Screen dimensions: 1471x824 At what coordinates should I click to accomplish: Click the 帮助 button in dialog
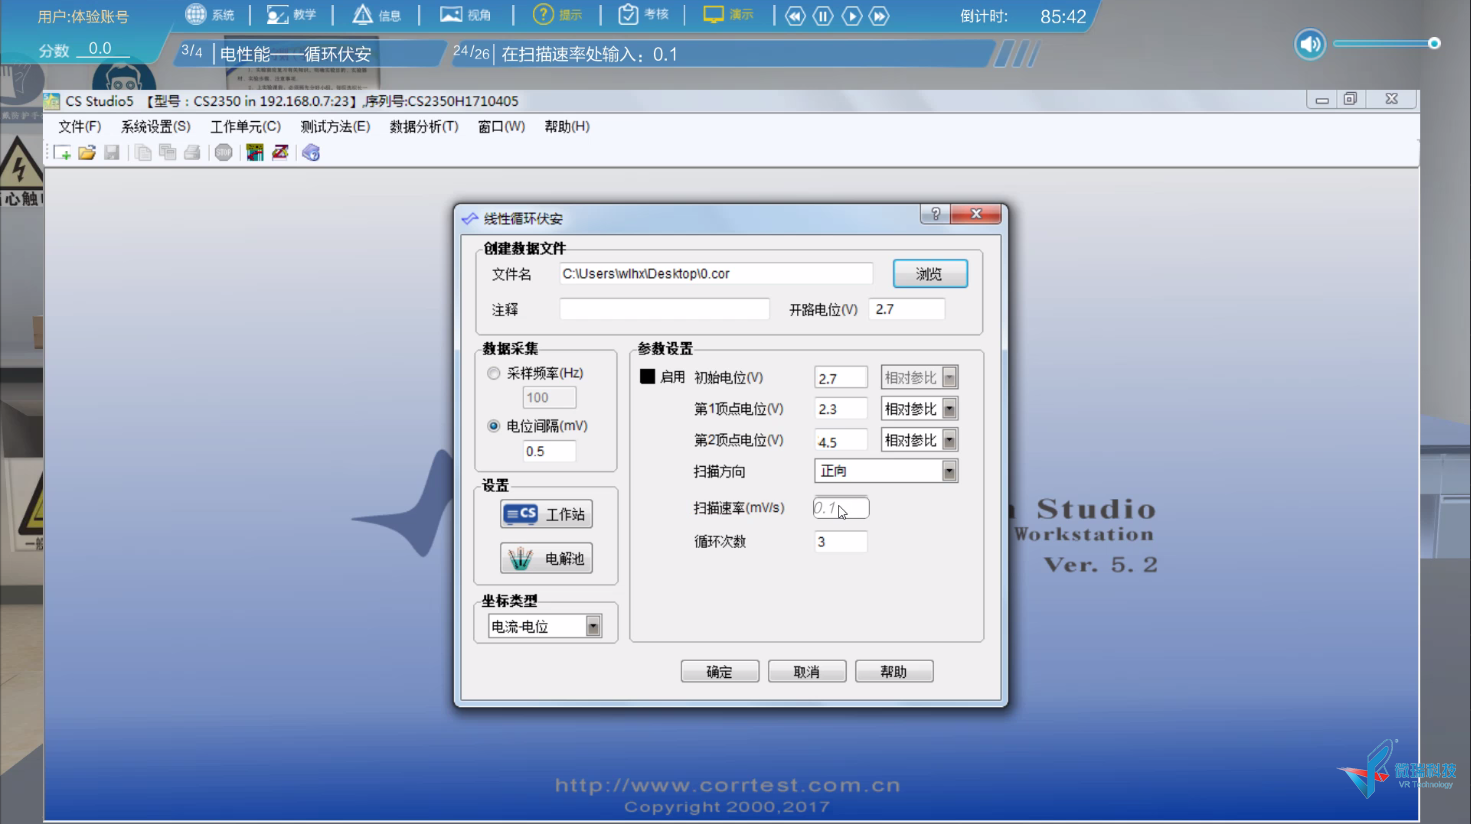pyautogui.click(x=894, y=672)
